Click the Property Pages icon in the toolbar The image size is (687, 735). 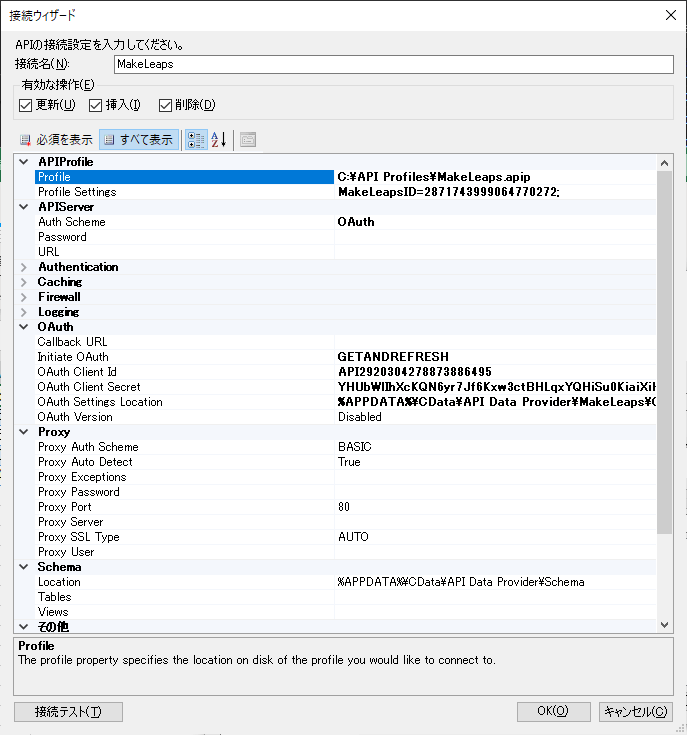pos(248,140)
